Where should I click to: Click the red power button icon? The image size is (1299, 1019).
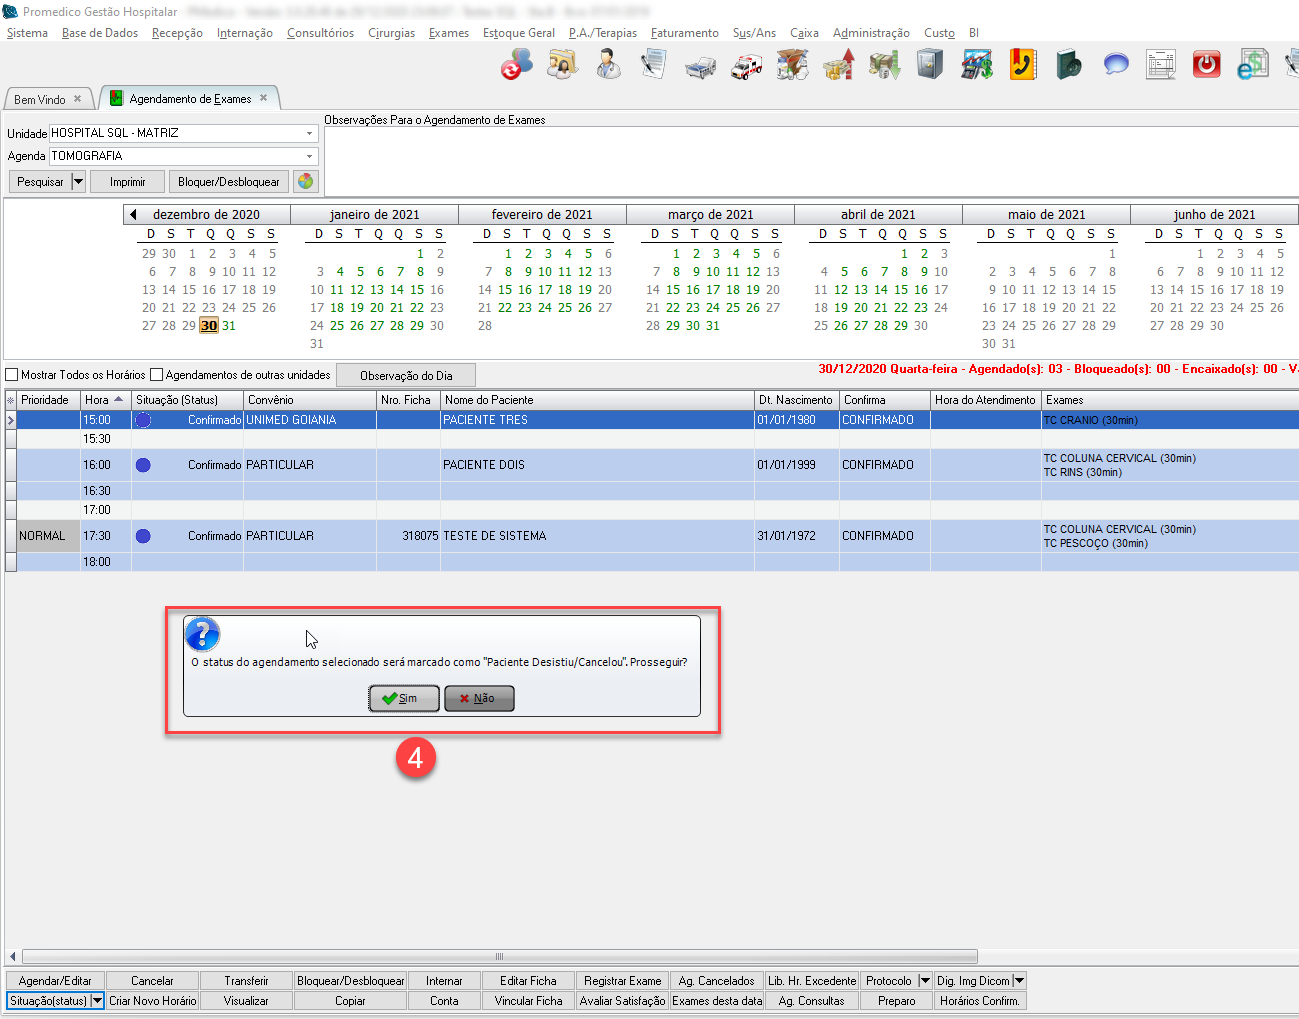[x=1207, y=65]
